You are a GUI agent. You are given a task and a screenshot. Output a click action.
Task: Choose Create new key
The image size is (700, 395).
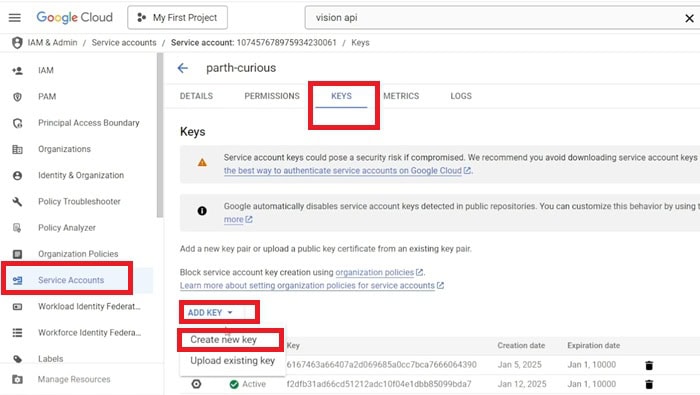pyautogui.click(x=224, y=340)
